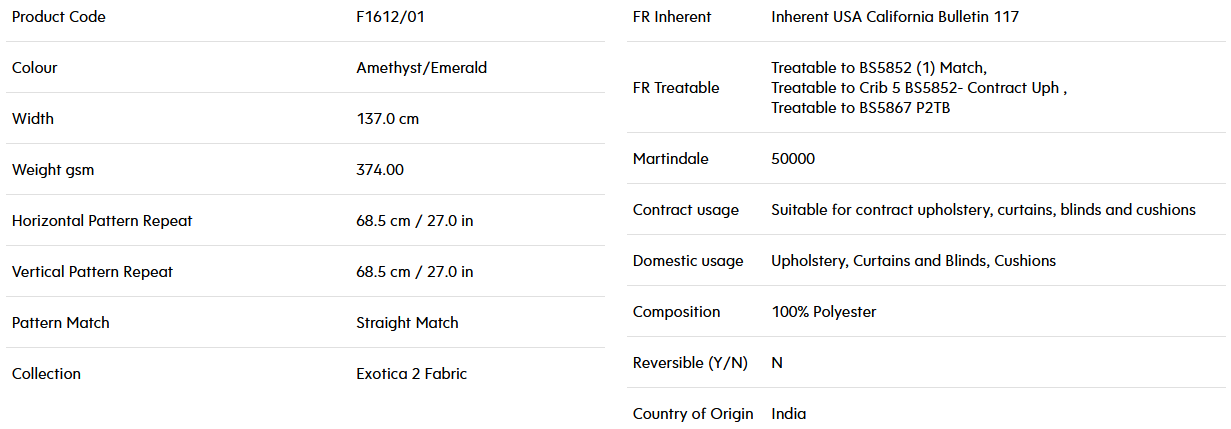Select the Vertical Pattern Repeat value
This screenshot has width=1231, height=429.
[x=415, y=272]
